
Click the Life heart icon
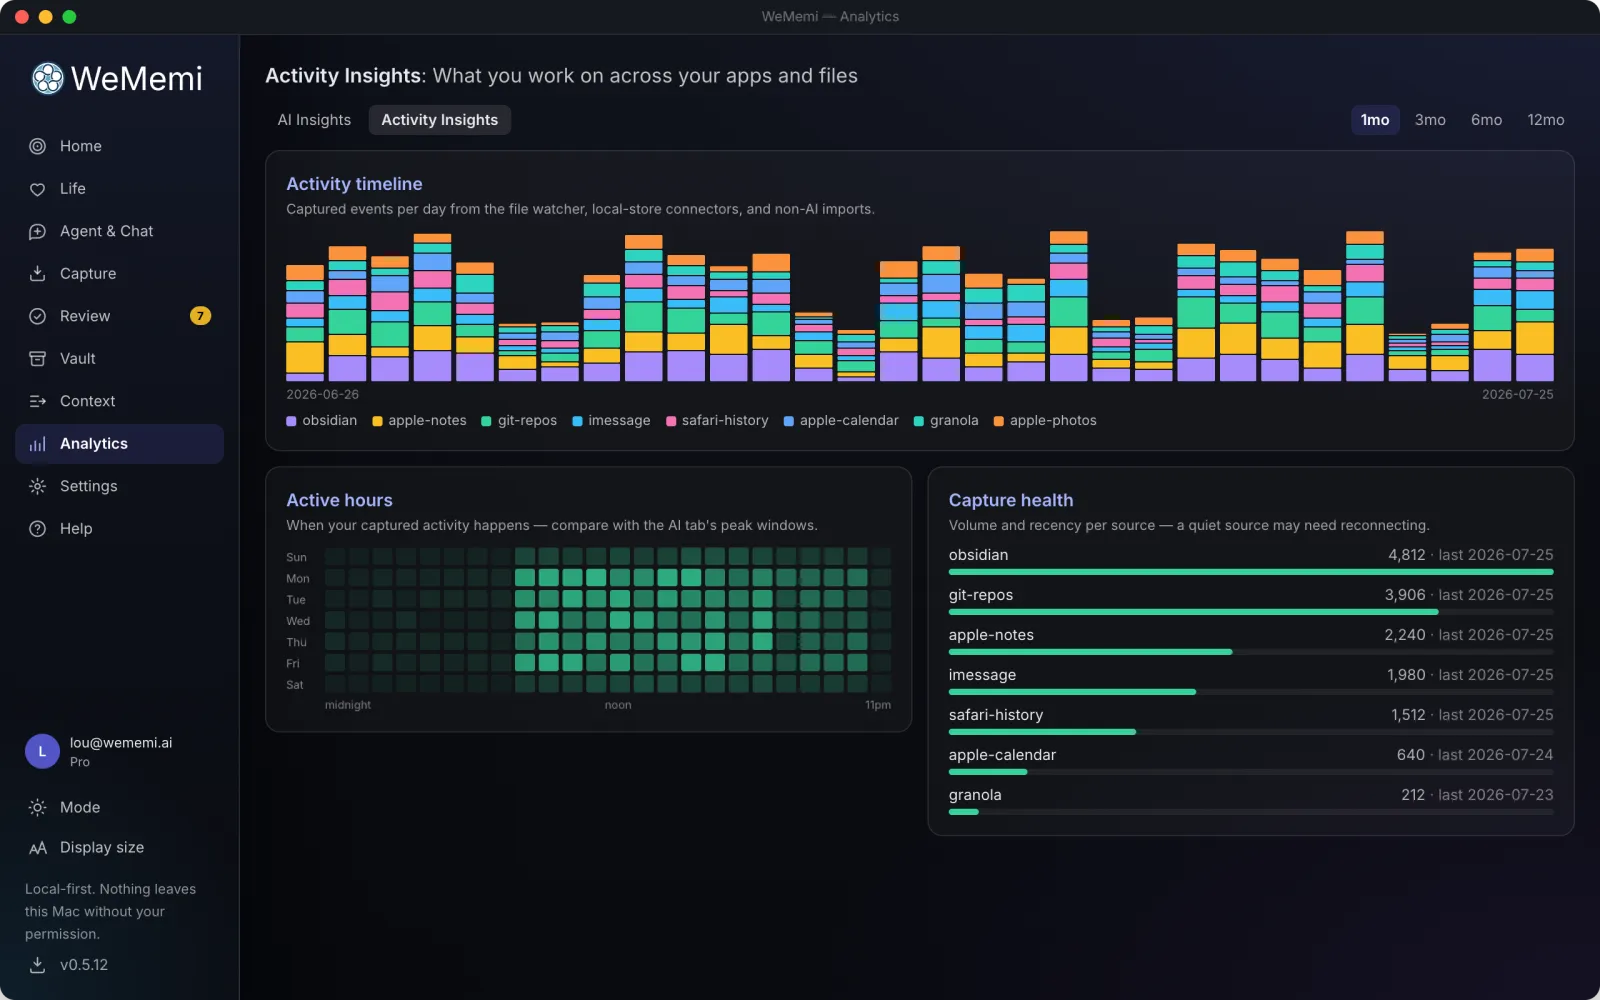(37, 189)
